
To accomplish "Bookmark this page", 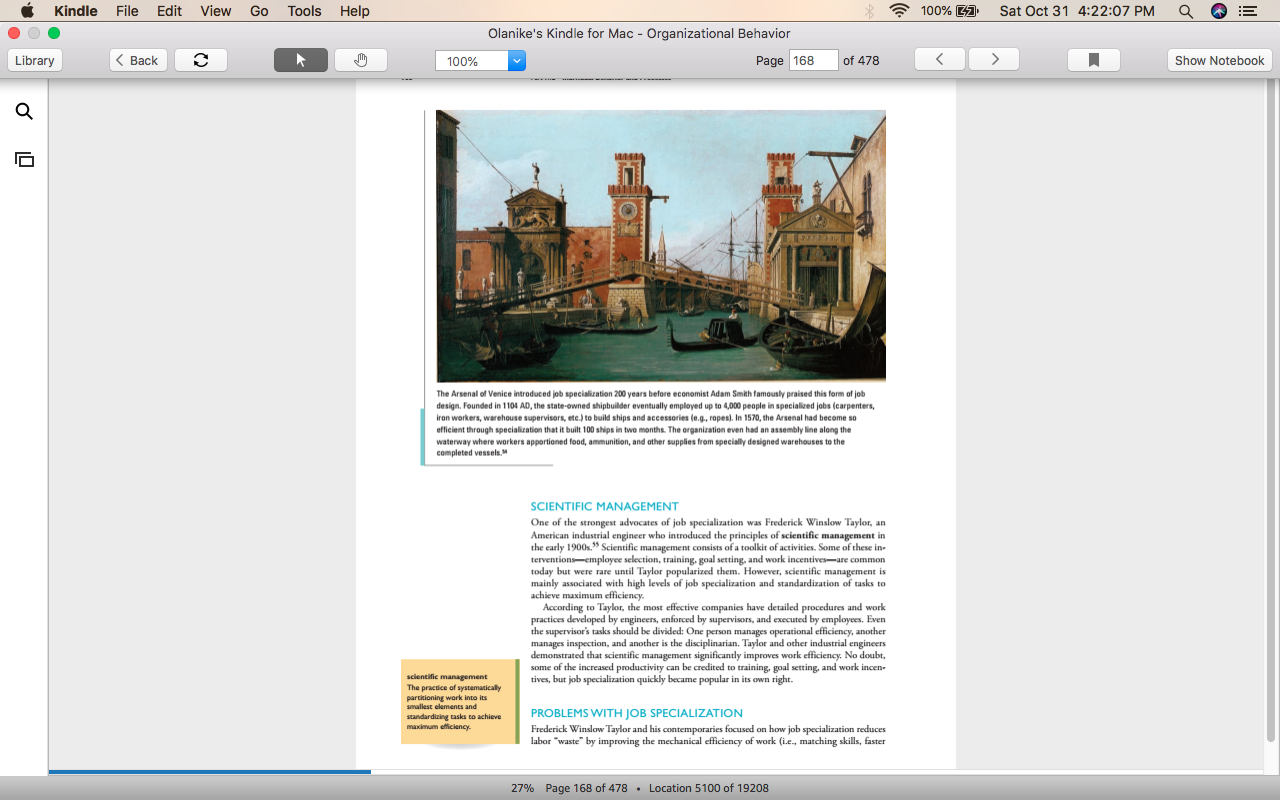I will 1094,60.
